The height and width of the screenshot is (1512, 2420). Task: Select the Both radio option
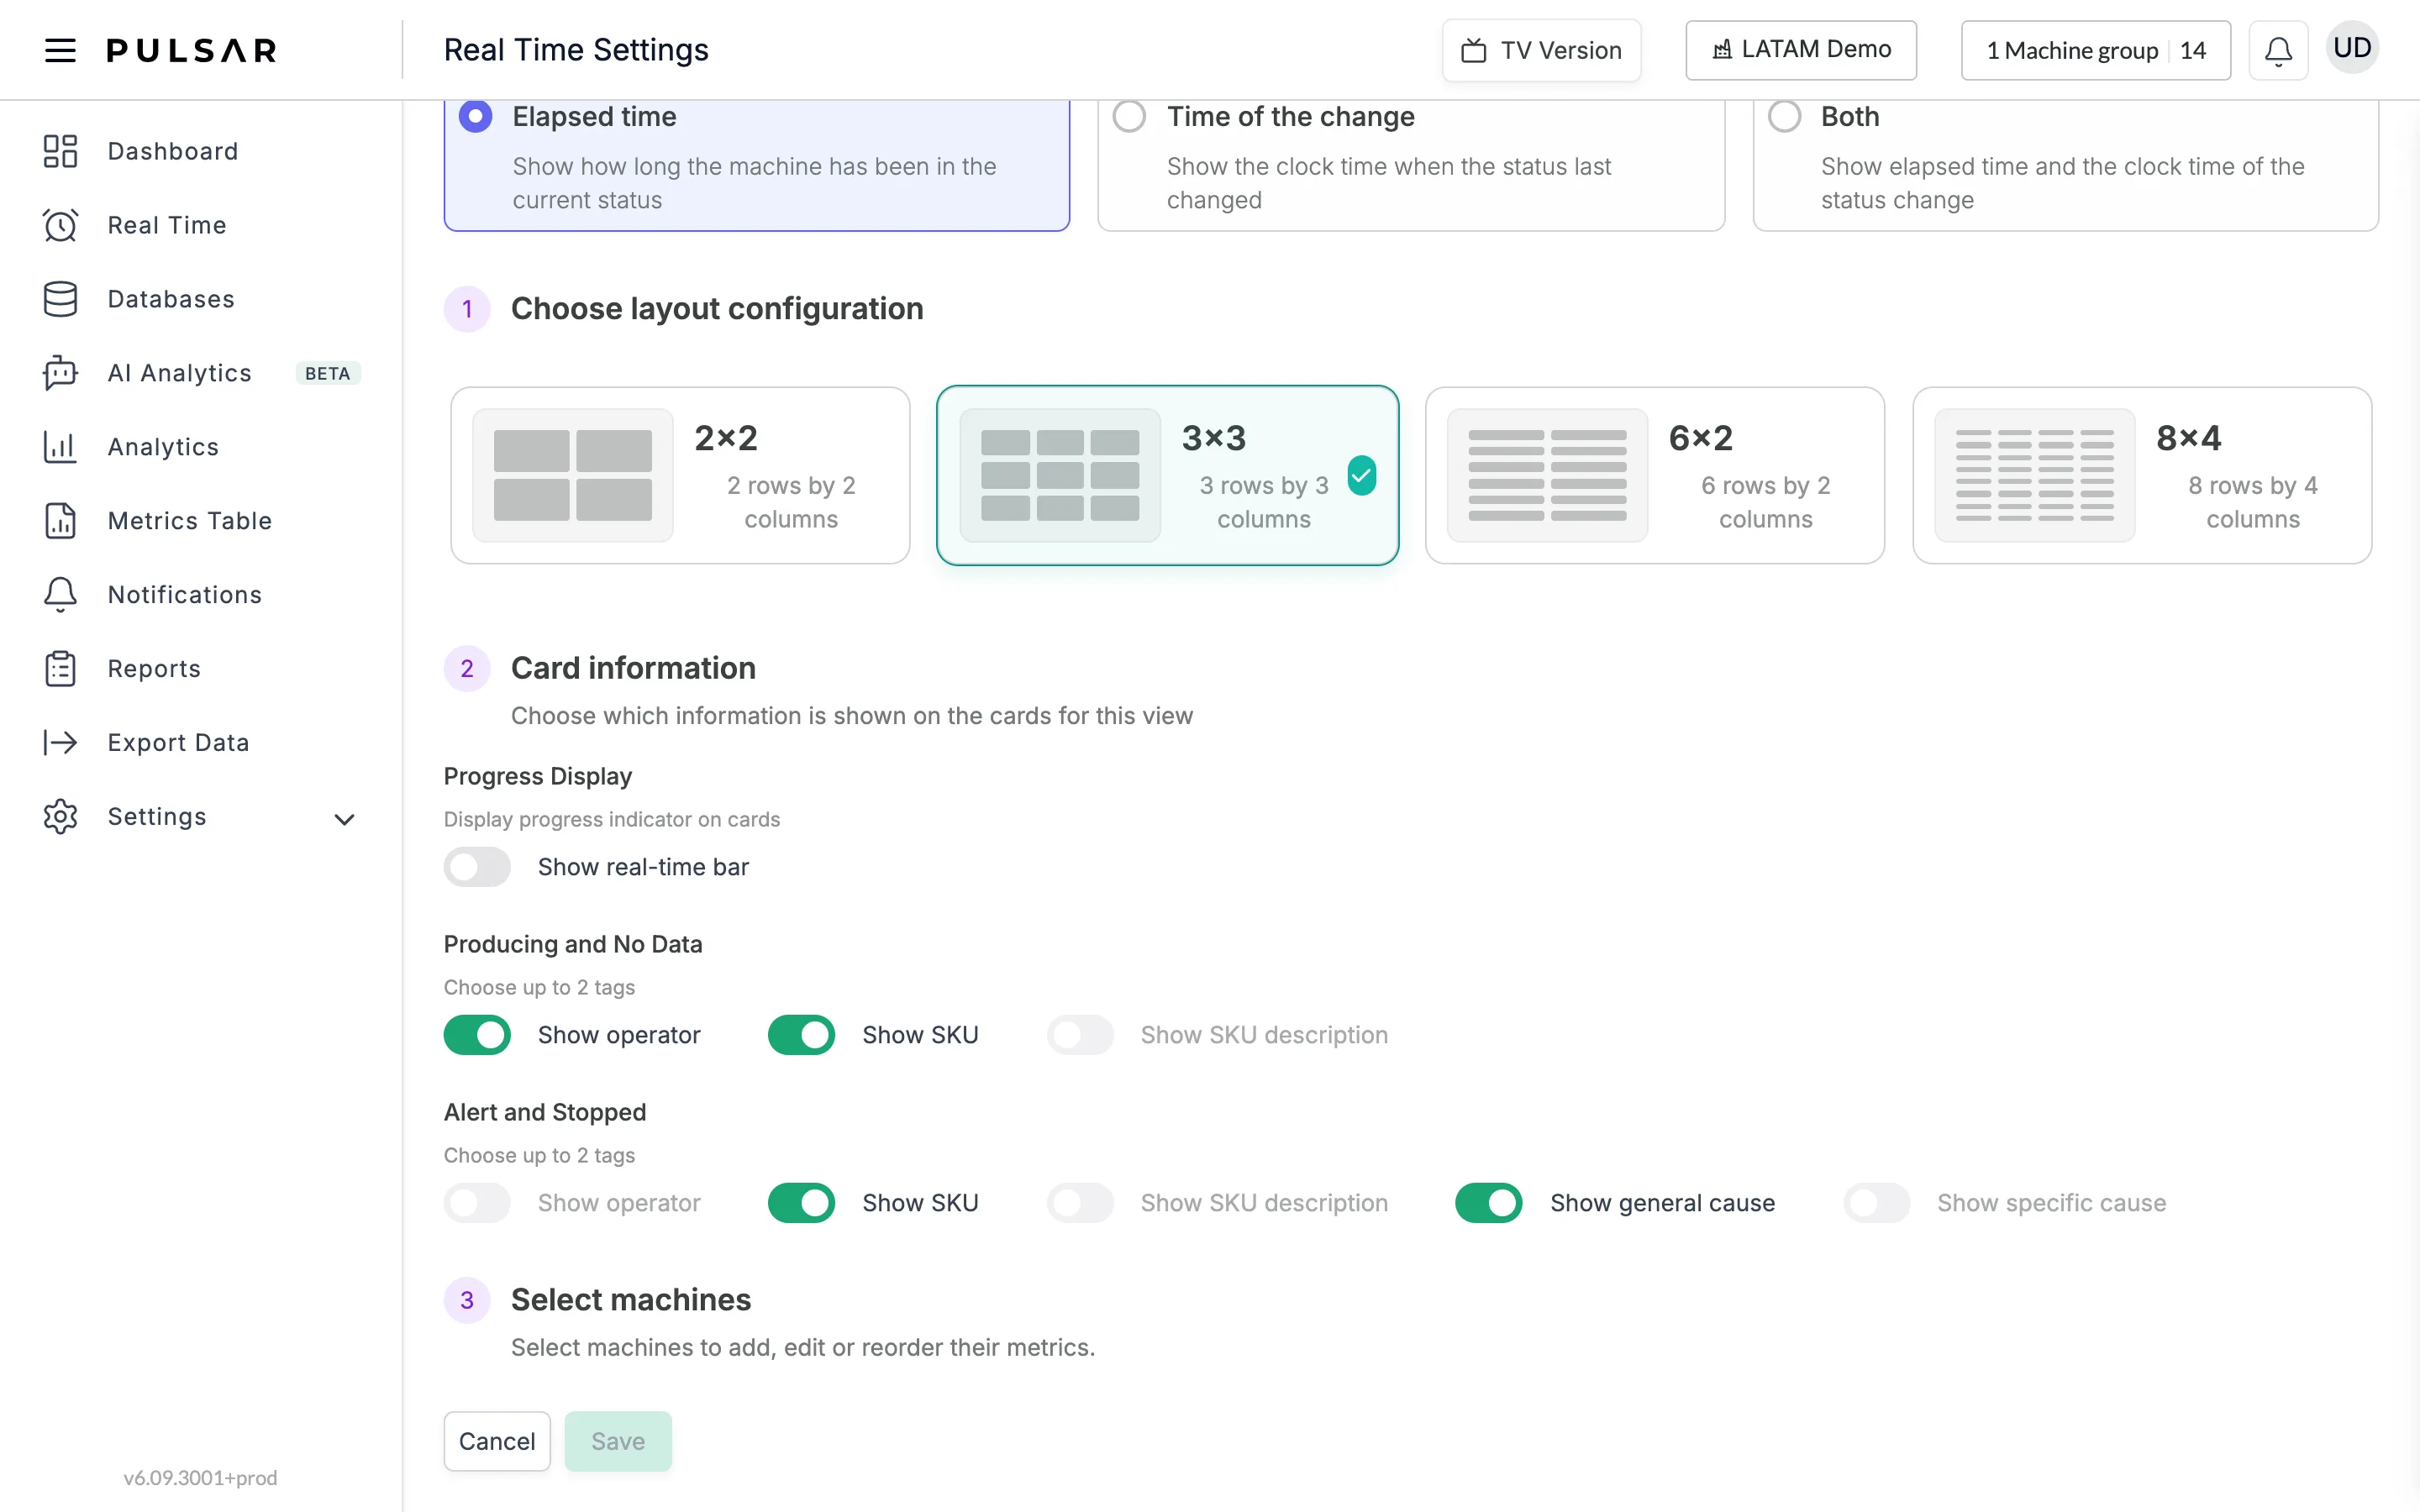coord(1785,117)
